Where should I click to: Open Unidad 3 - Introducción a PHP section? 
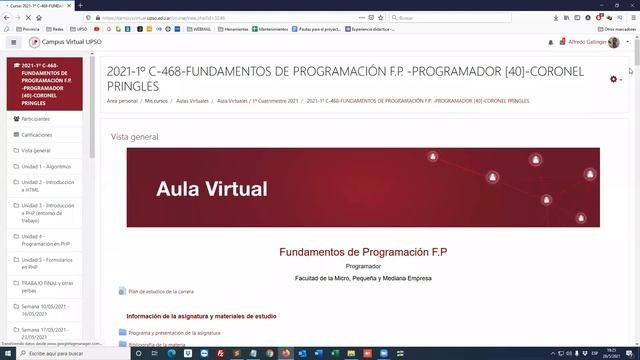click(44, 213)
